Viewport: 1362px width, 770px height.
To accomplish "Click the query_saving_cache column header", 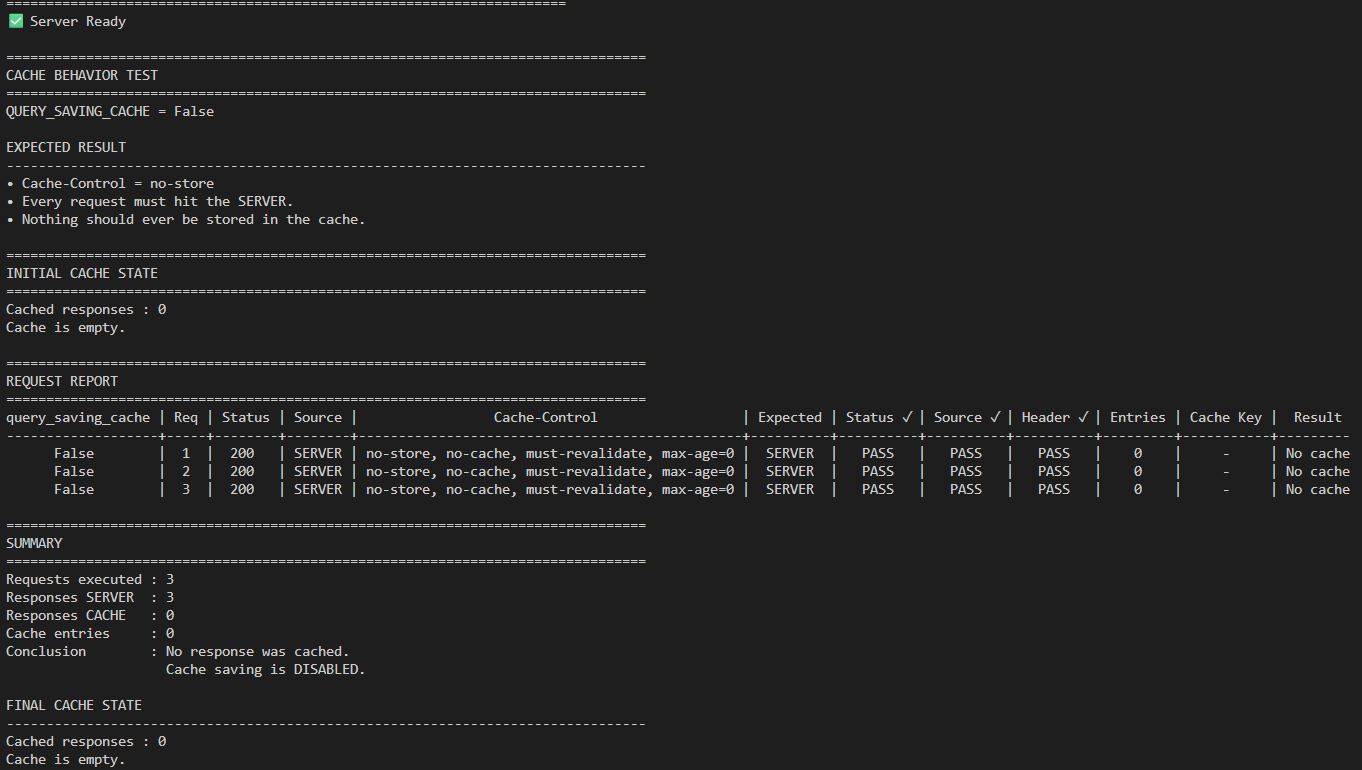I will point(78,417).
